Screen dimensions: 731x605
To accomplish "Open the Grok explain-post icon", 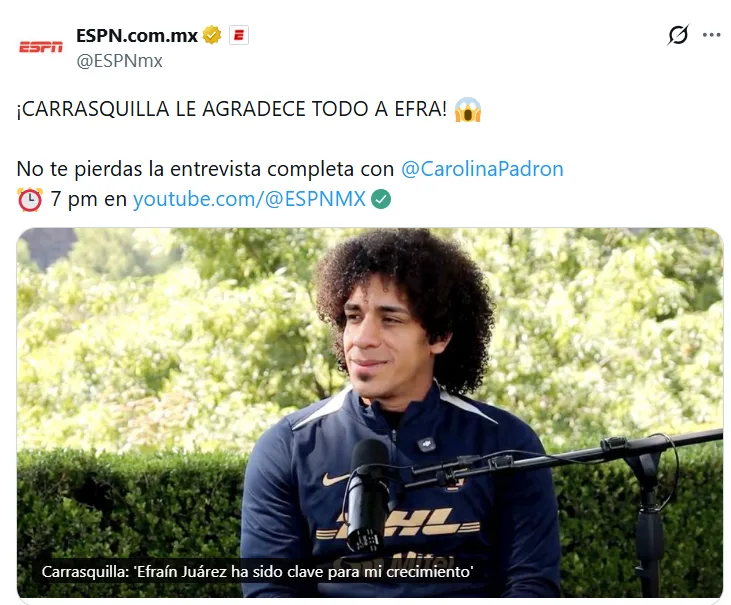I will coord(678,35).
